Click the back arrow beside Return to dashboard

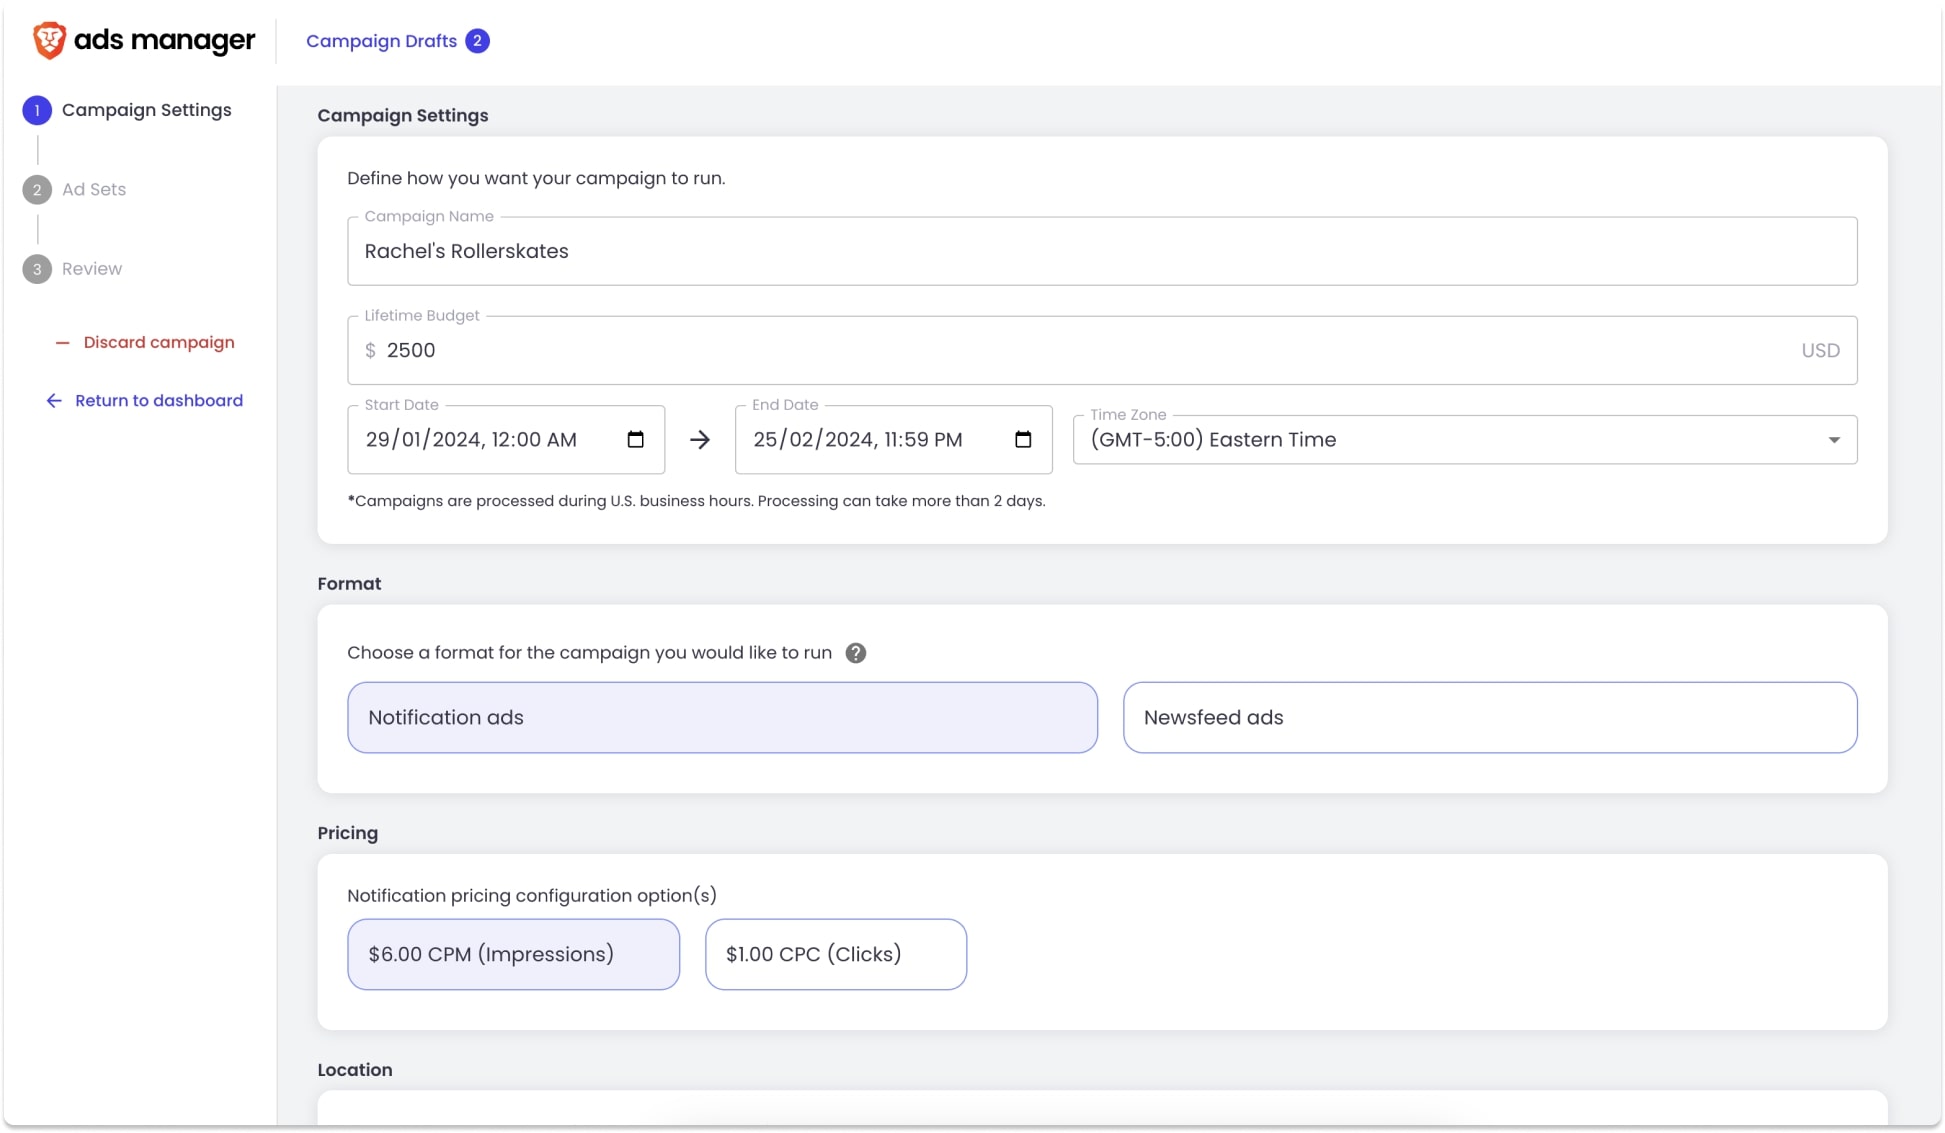(54, 401)
